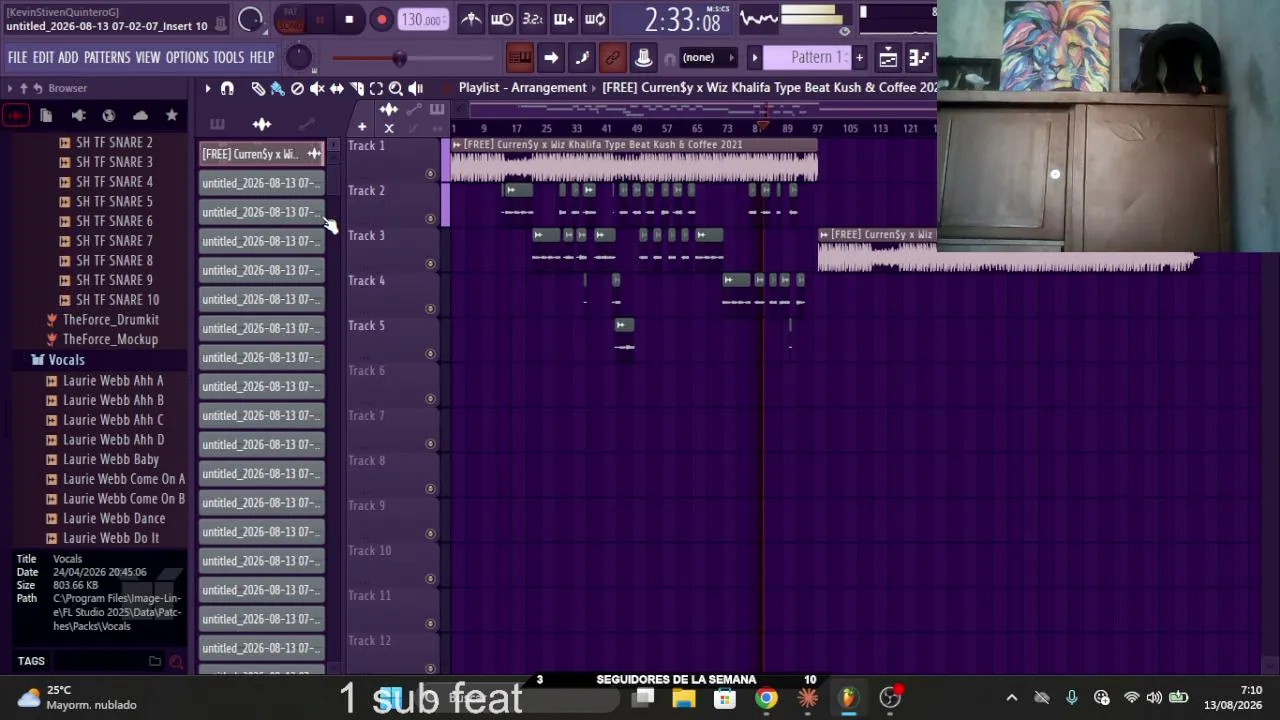Open the EDIT menu
This screenshot has height=720, width=1280.
pos(43,58)
